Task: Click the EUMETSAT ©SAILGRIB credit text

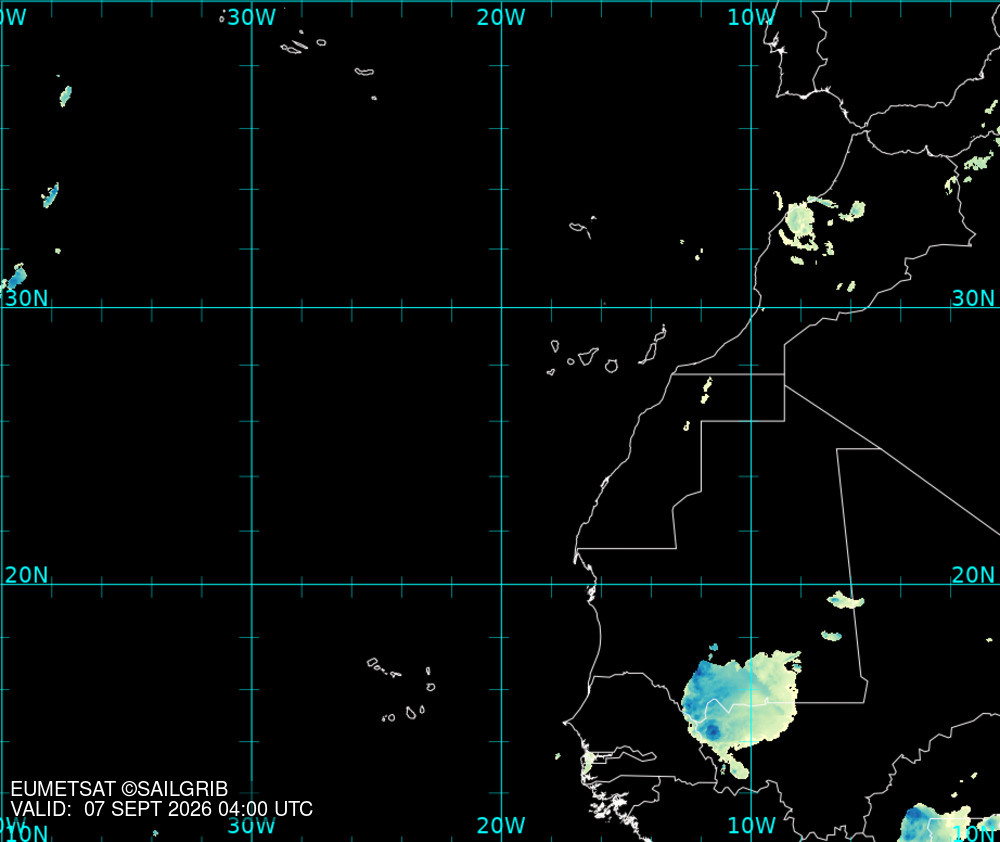Action: (x=119, y=789)
